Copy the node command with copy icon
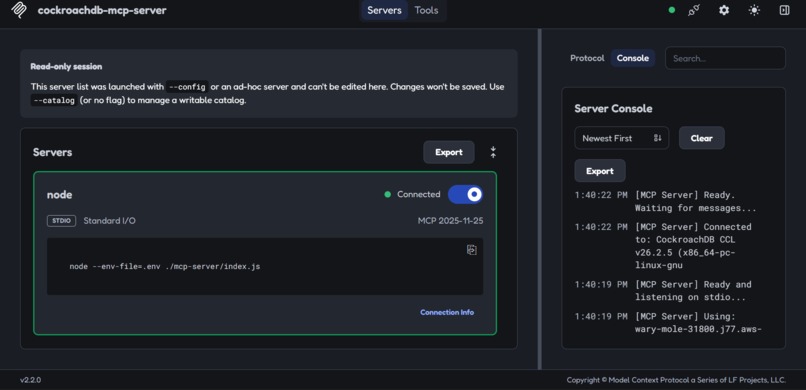The width and height of the screenshot is (806, 390). (471, 250)
